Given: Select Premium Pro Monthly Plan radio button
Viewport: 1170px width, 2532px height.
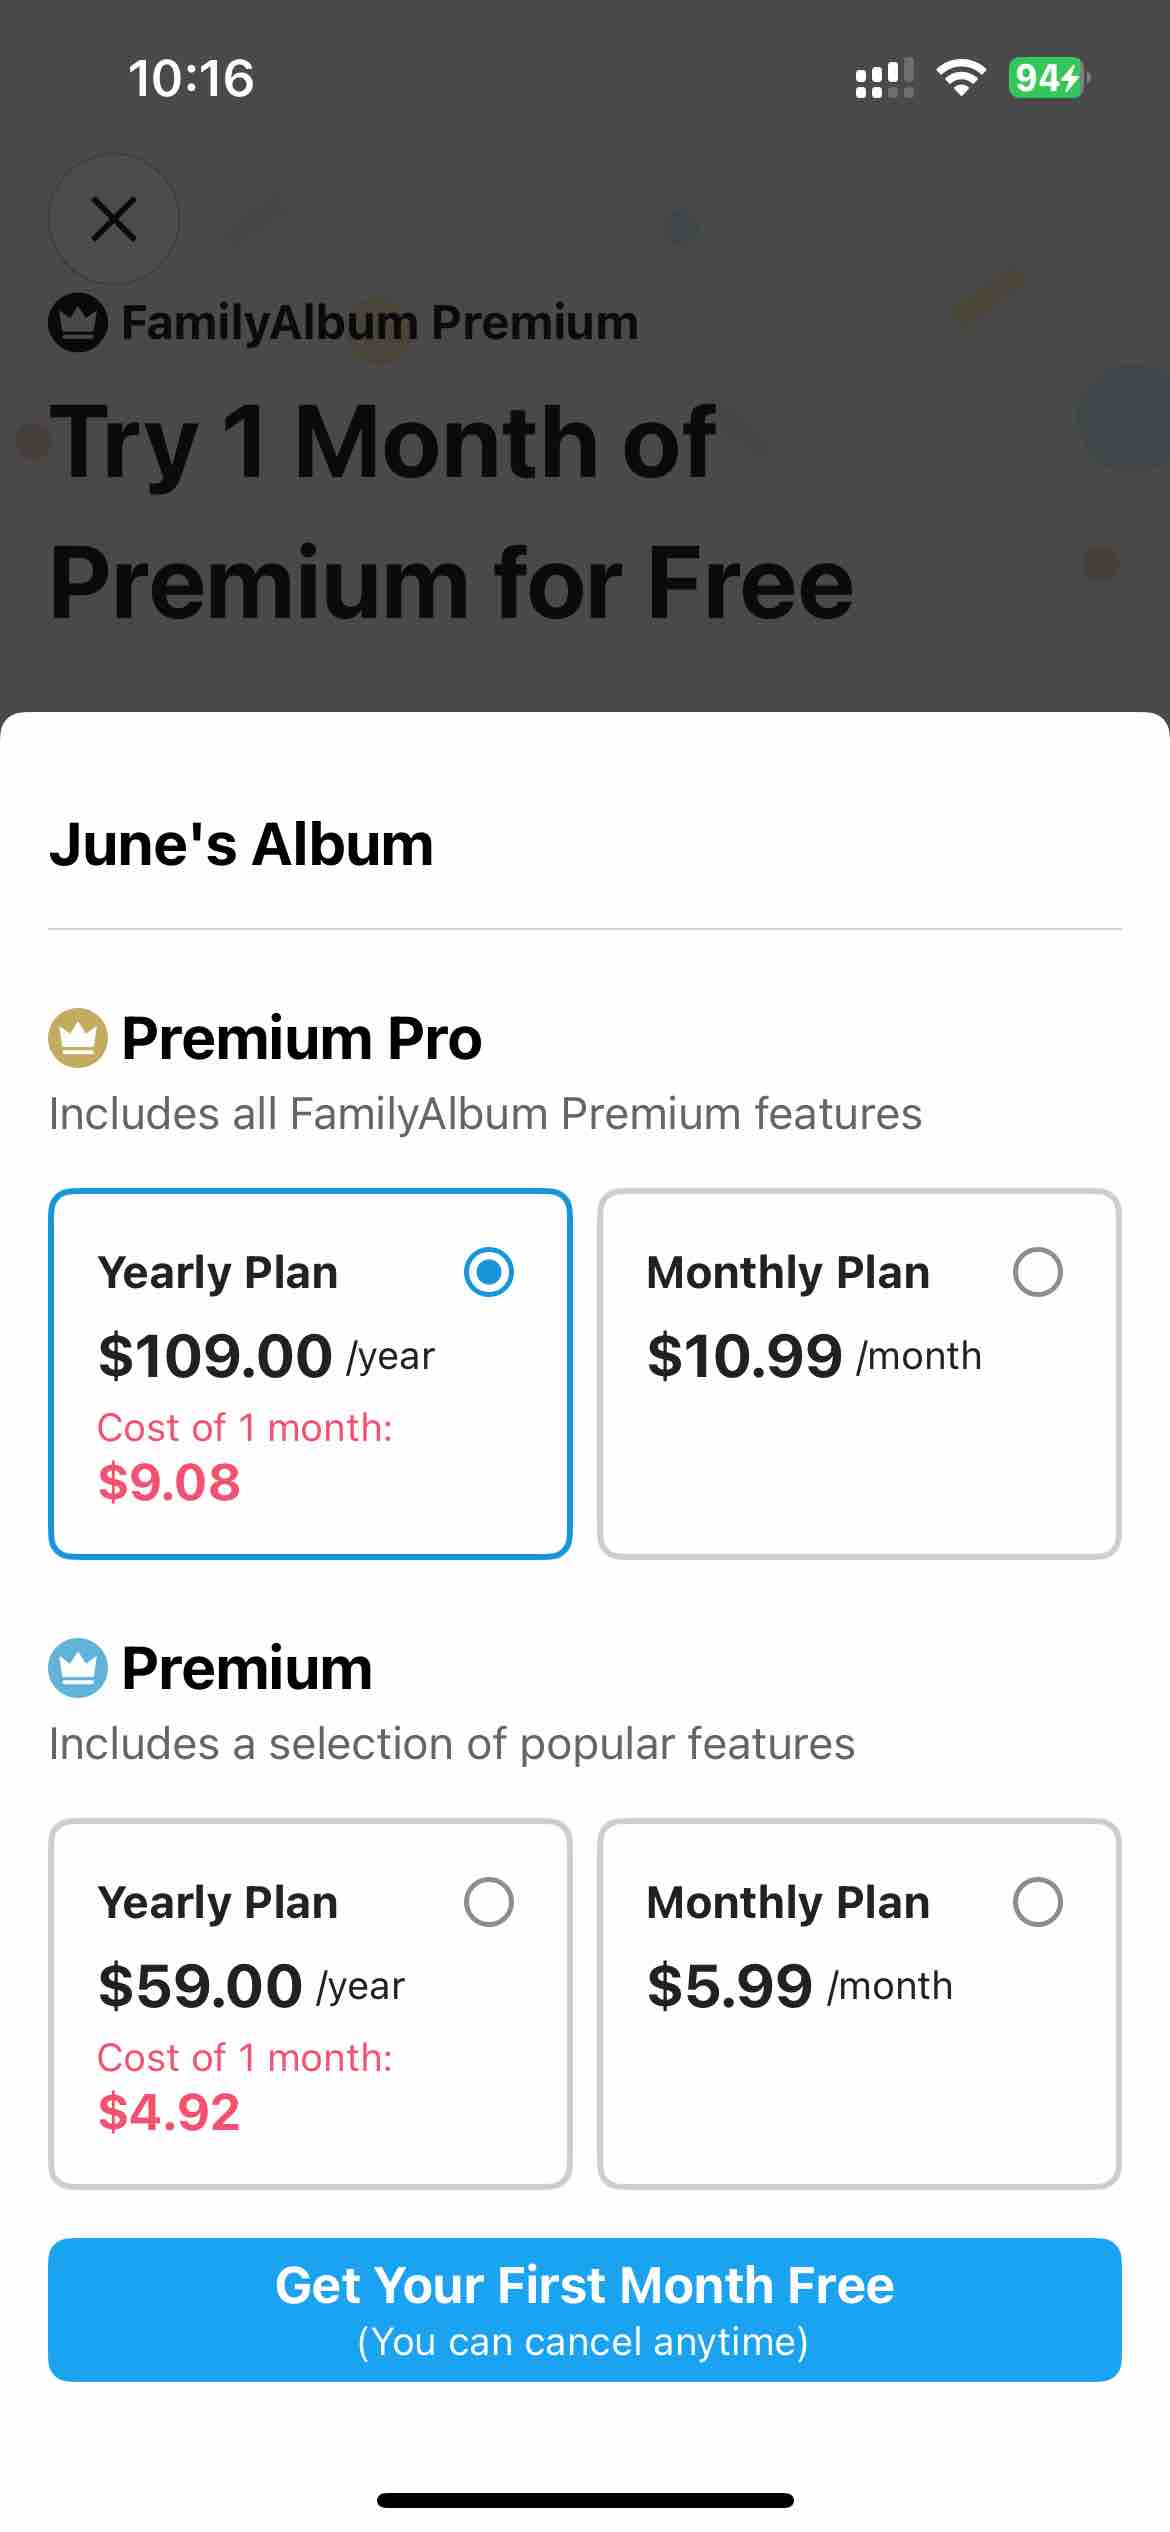Looking at the screenshot, I should point(1038,1272).
